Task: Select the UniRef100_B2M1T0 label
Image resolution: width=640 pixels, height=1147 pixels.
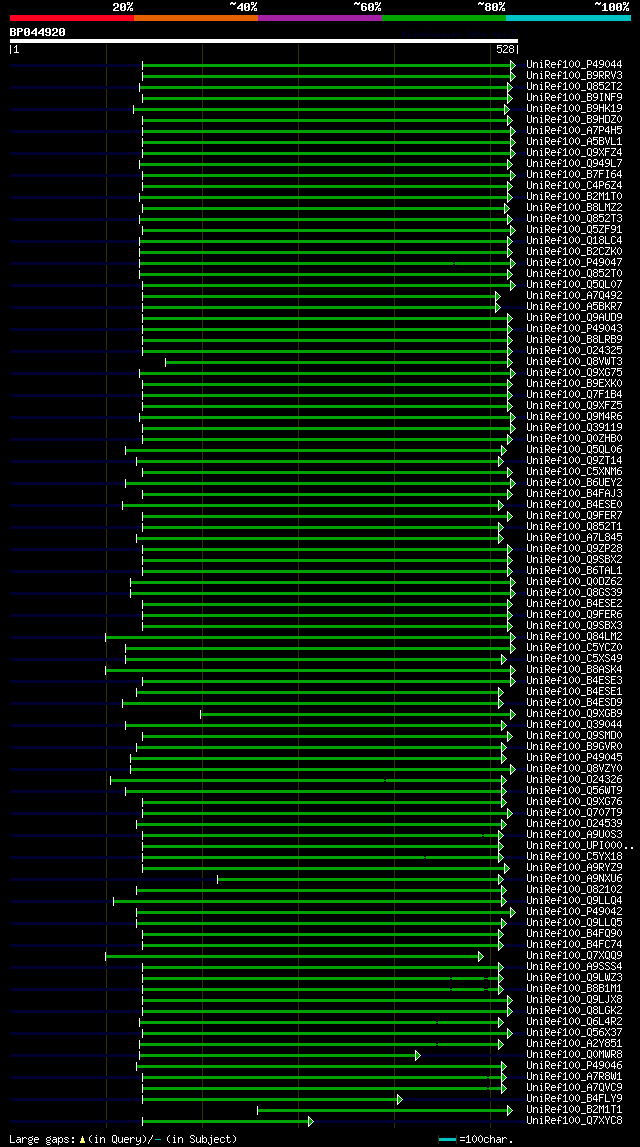Action: (x=574, y=197)
